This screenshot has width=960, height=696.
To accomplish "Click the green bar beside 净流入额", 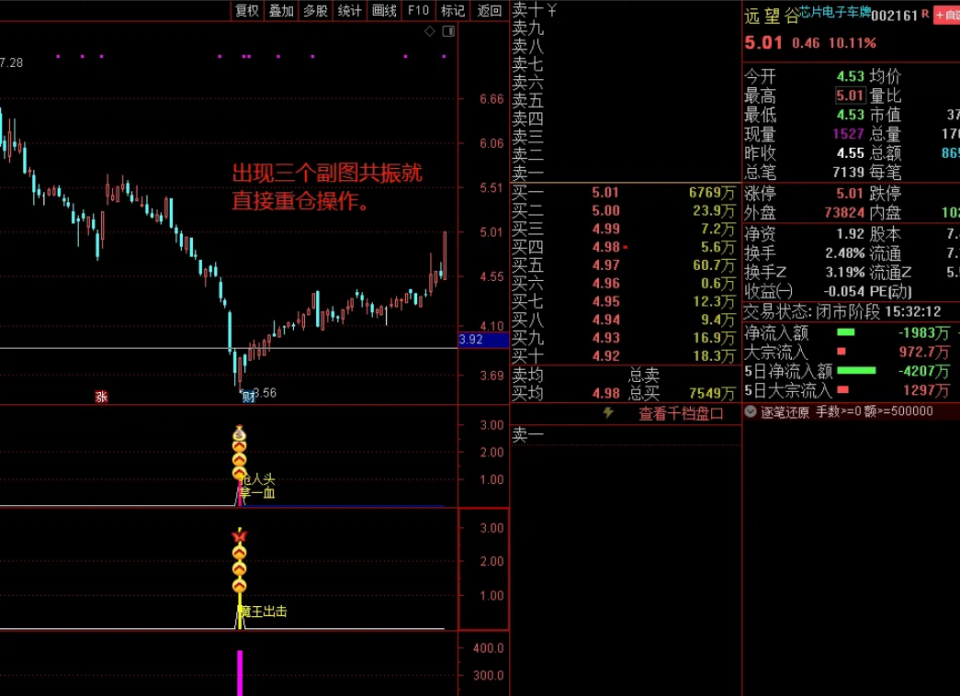I will [846, 332].
